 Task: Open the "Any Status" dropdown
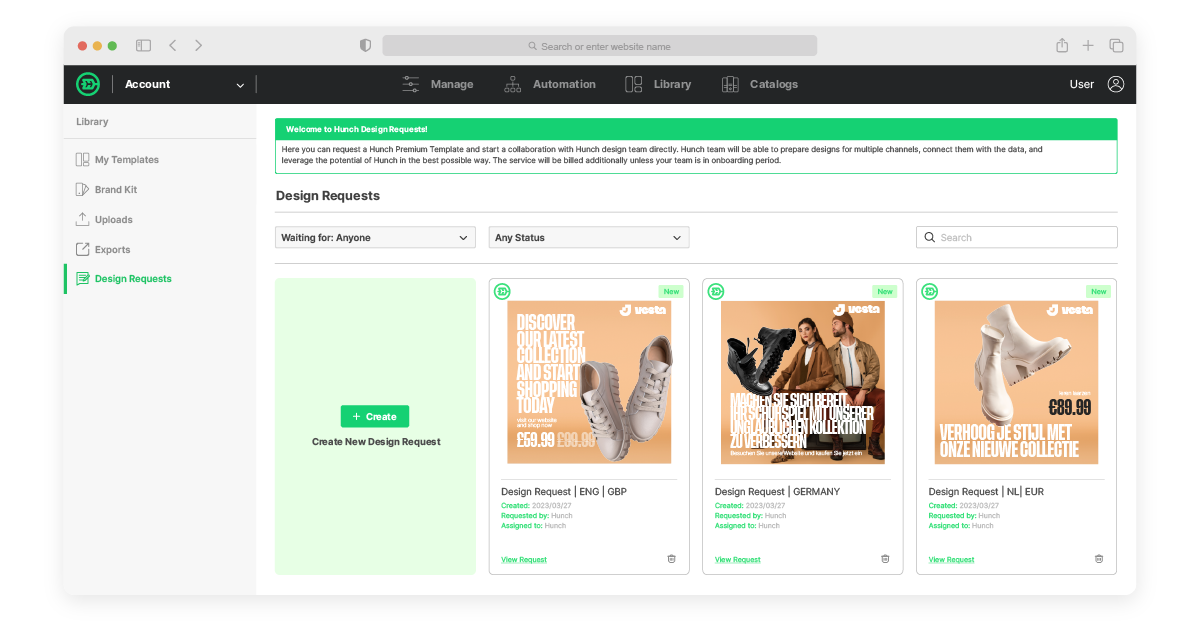point(588,237)
